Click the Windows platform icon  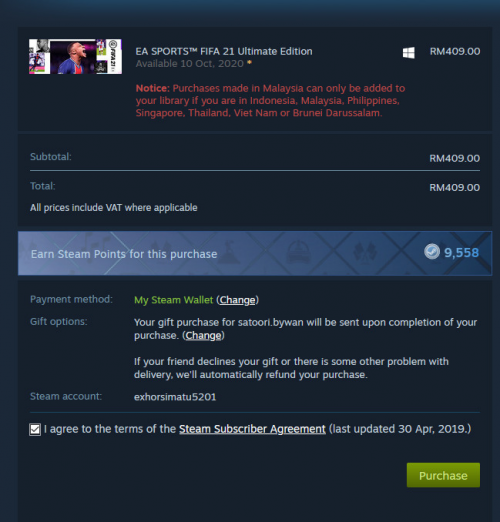click(409, 53)
